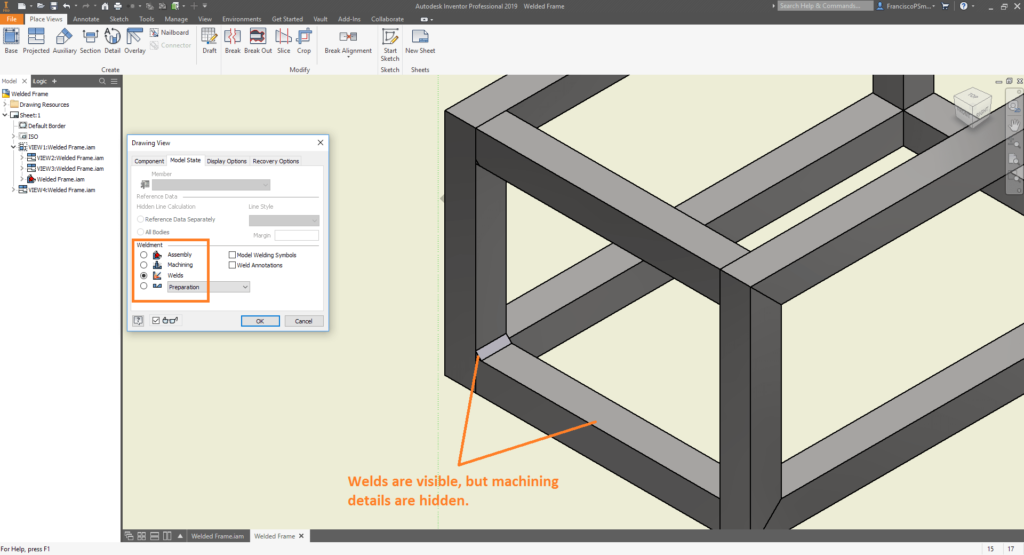Click the Search Help & Commands field

click(824, 6)
